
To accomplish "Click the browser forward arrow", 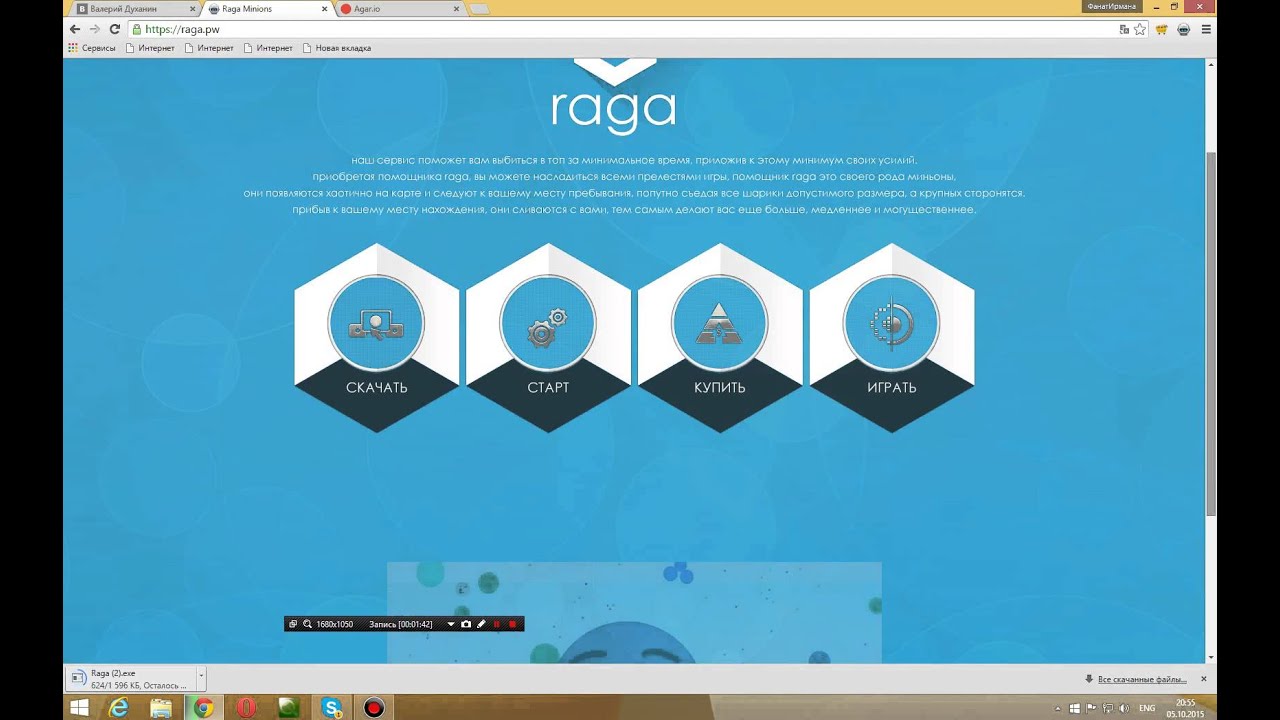I will coord(95,29).
